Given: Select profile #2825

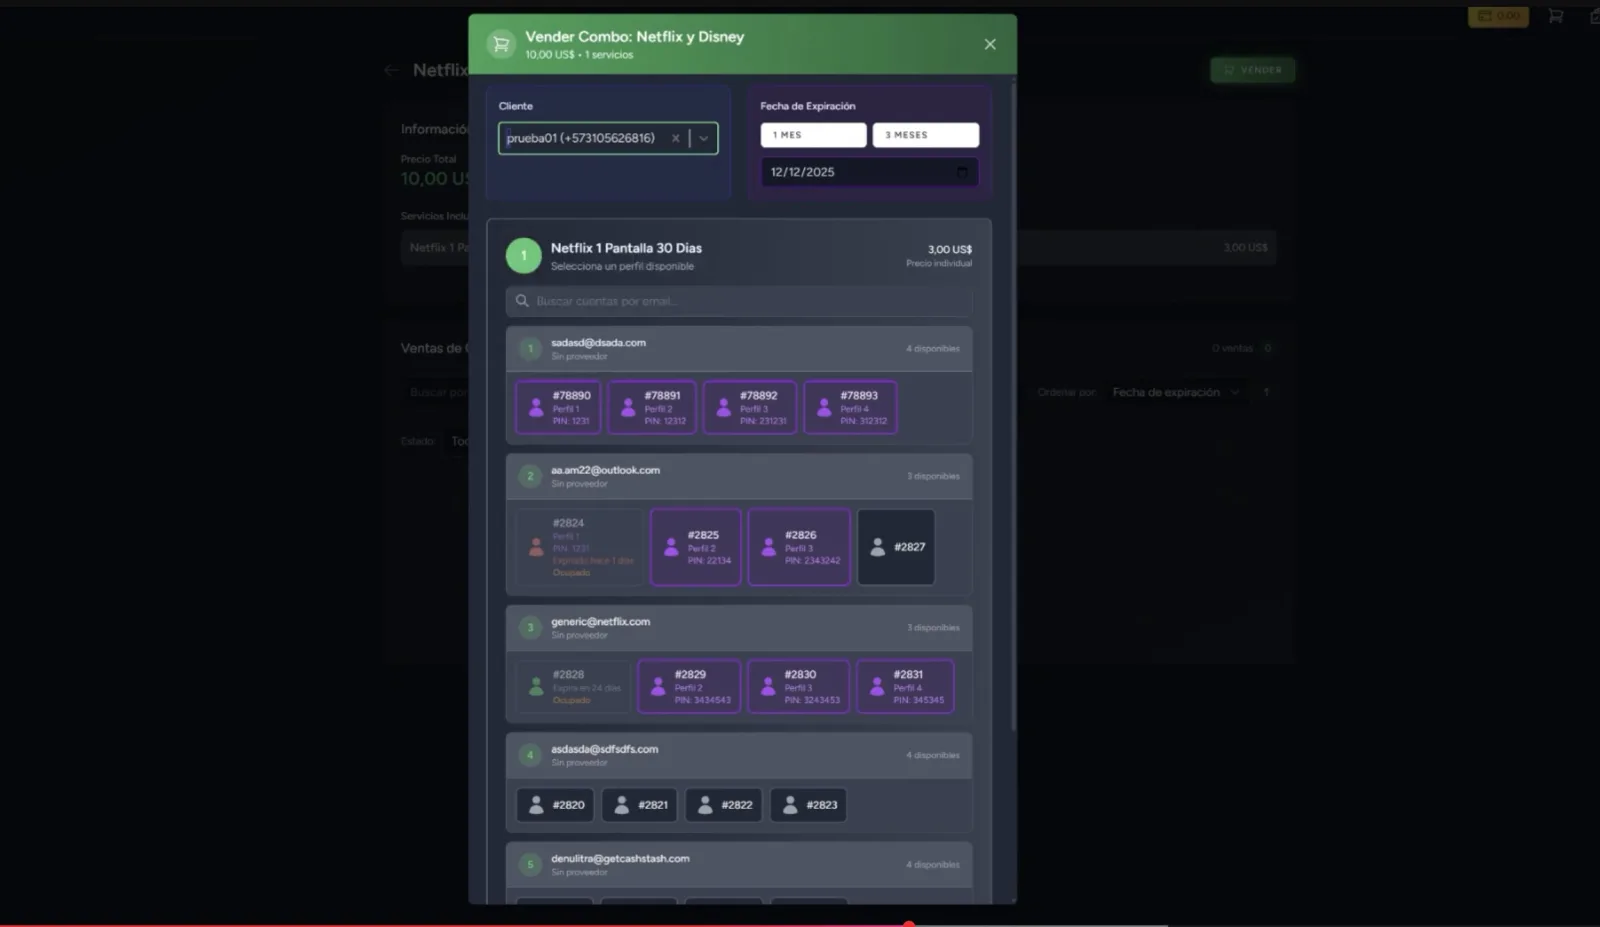Looking at the screenshot, I should tap(696, 547).
